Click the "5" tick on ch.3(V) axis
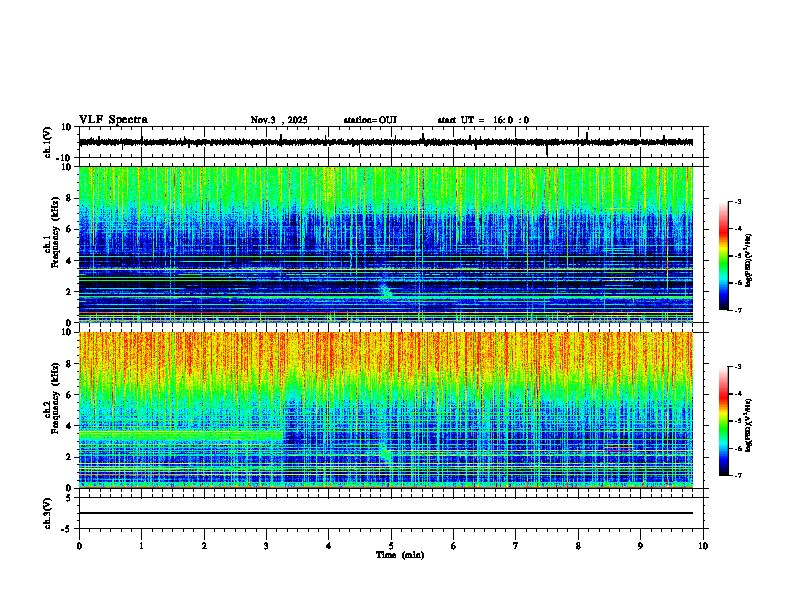This screenshot has height=612, width=792. [69, 498]
